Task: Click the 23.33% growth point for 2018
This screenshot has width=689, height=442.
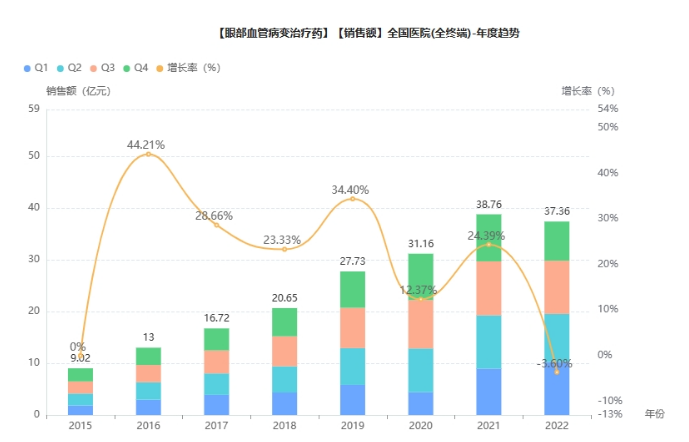Action: pyautogui.click(x=285, y=249)
